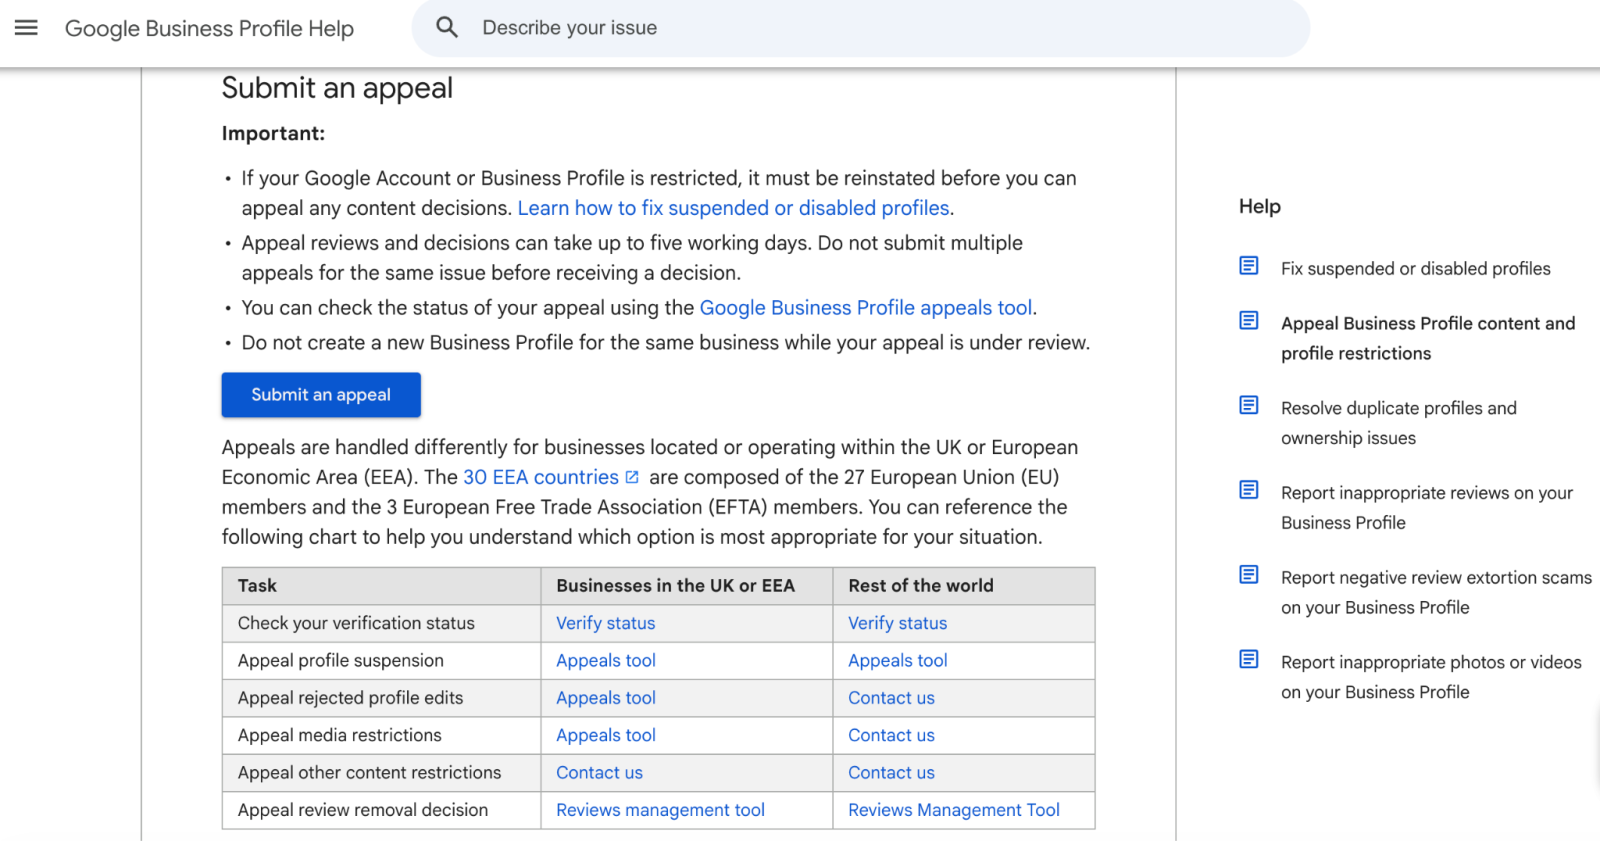Viewport: 1600px width, 841px height.
Task: Click the Check your verification status cell
Action: (x=381, y=623)
